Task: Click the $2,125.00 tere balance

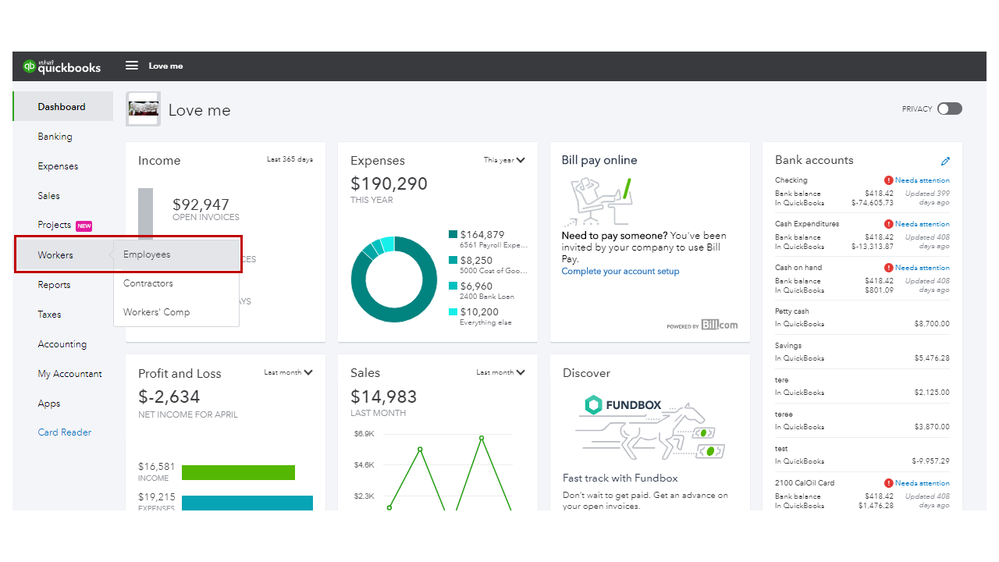Action: [932, 392]
